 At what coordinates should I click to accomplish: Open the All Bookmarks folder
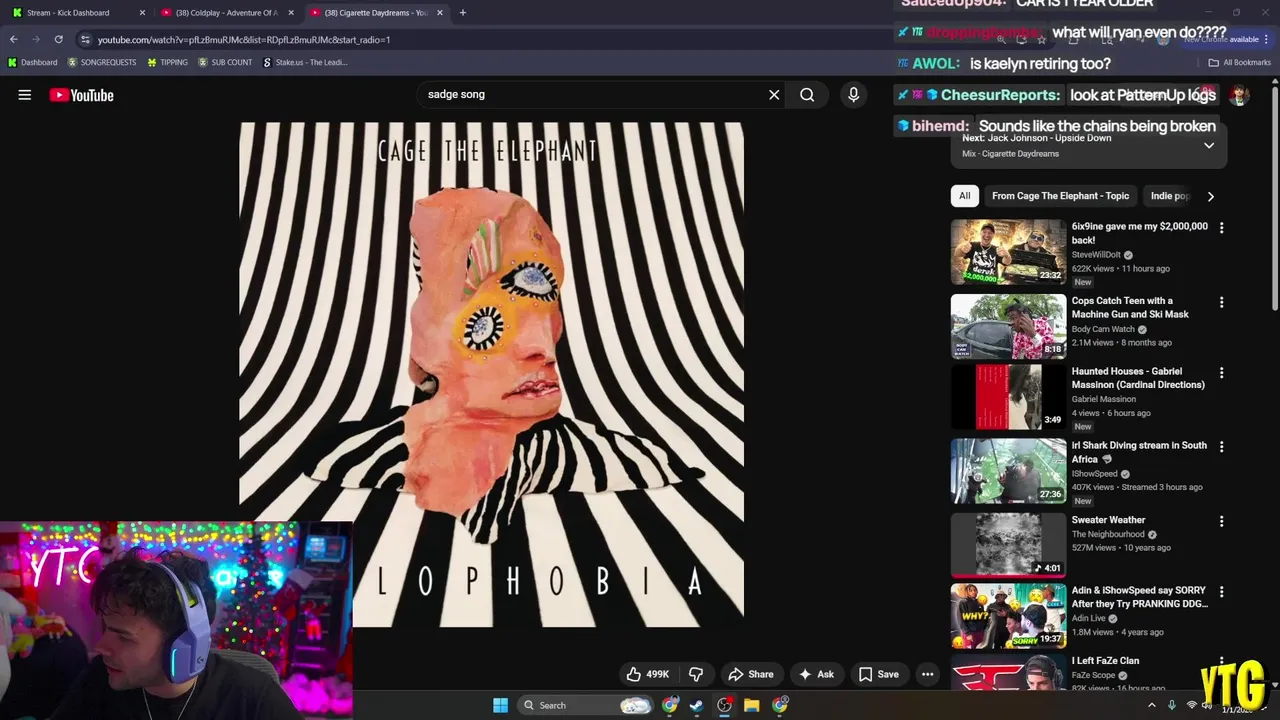pos(1240,62)
